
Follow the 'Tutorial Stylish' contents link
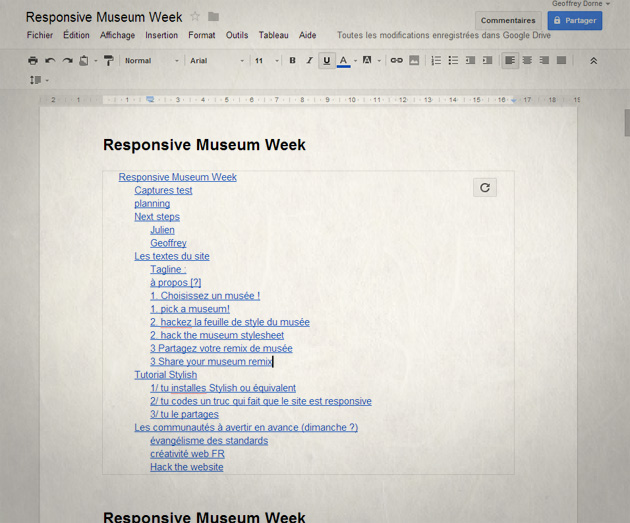[x=166, y=375]
